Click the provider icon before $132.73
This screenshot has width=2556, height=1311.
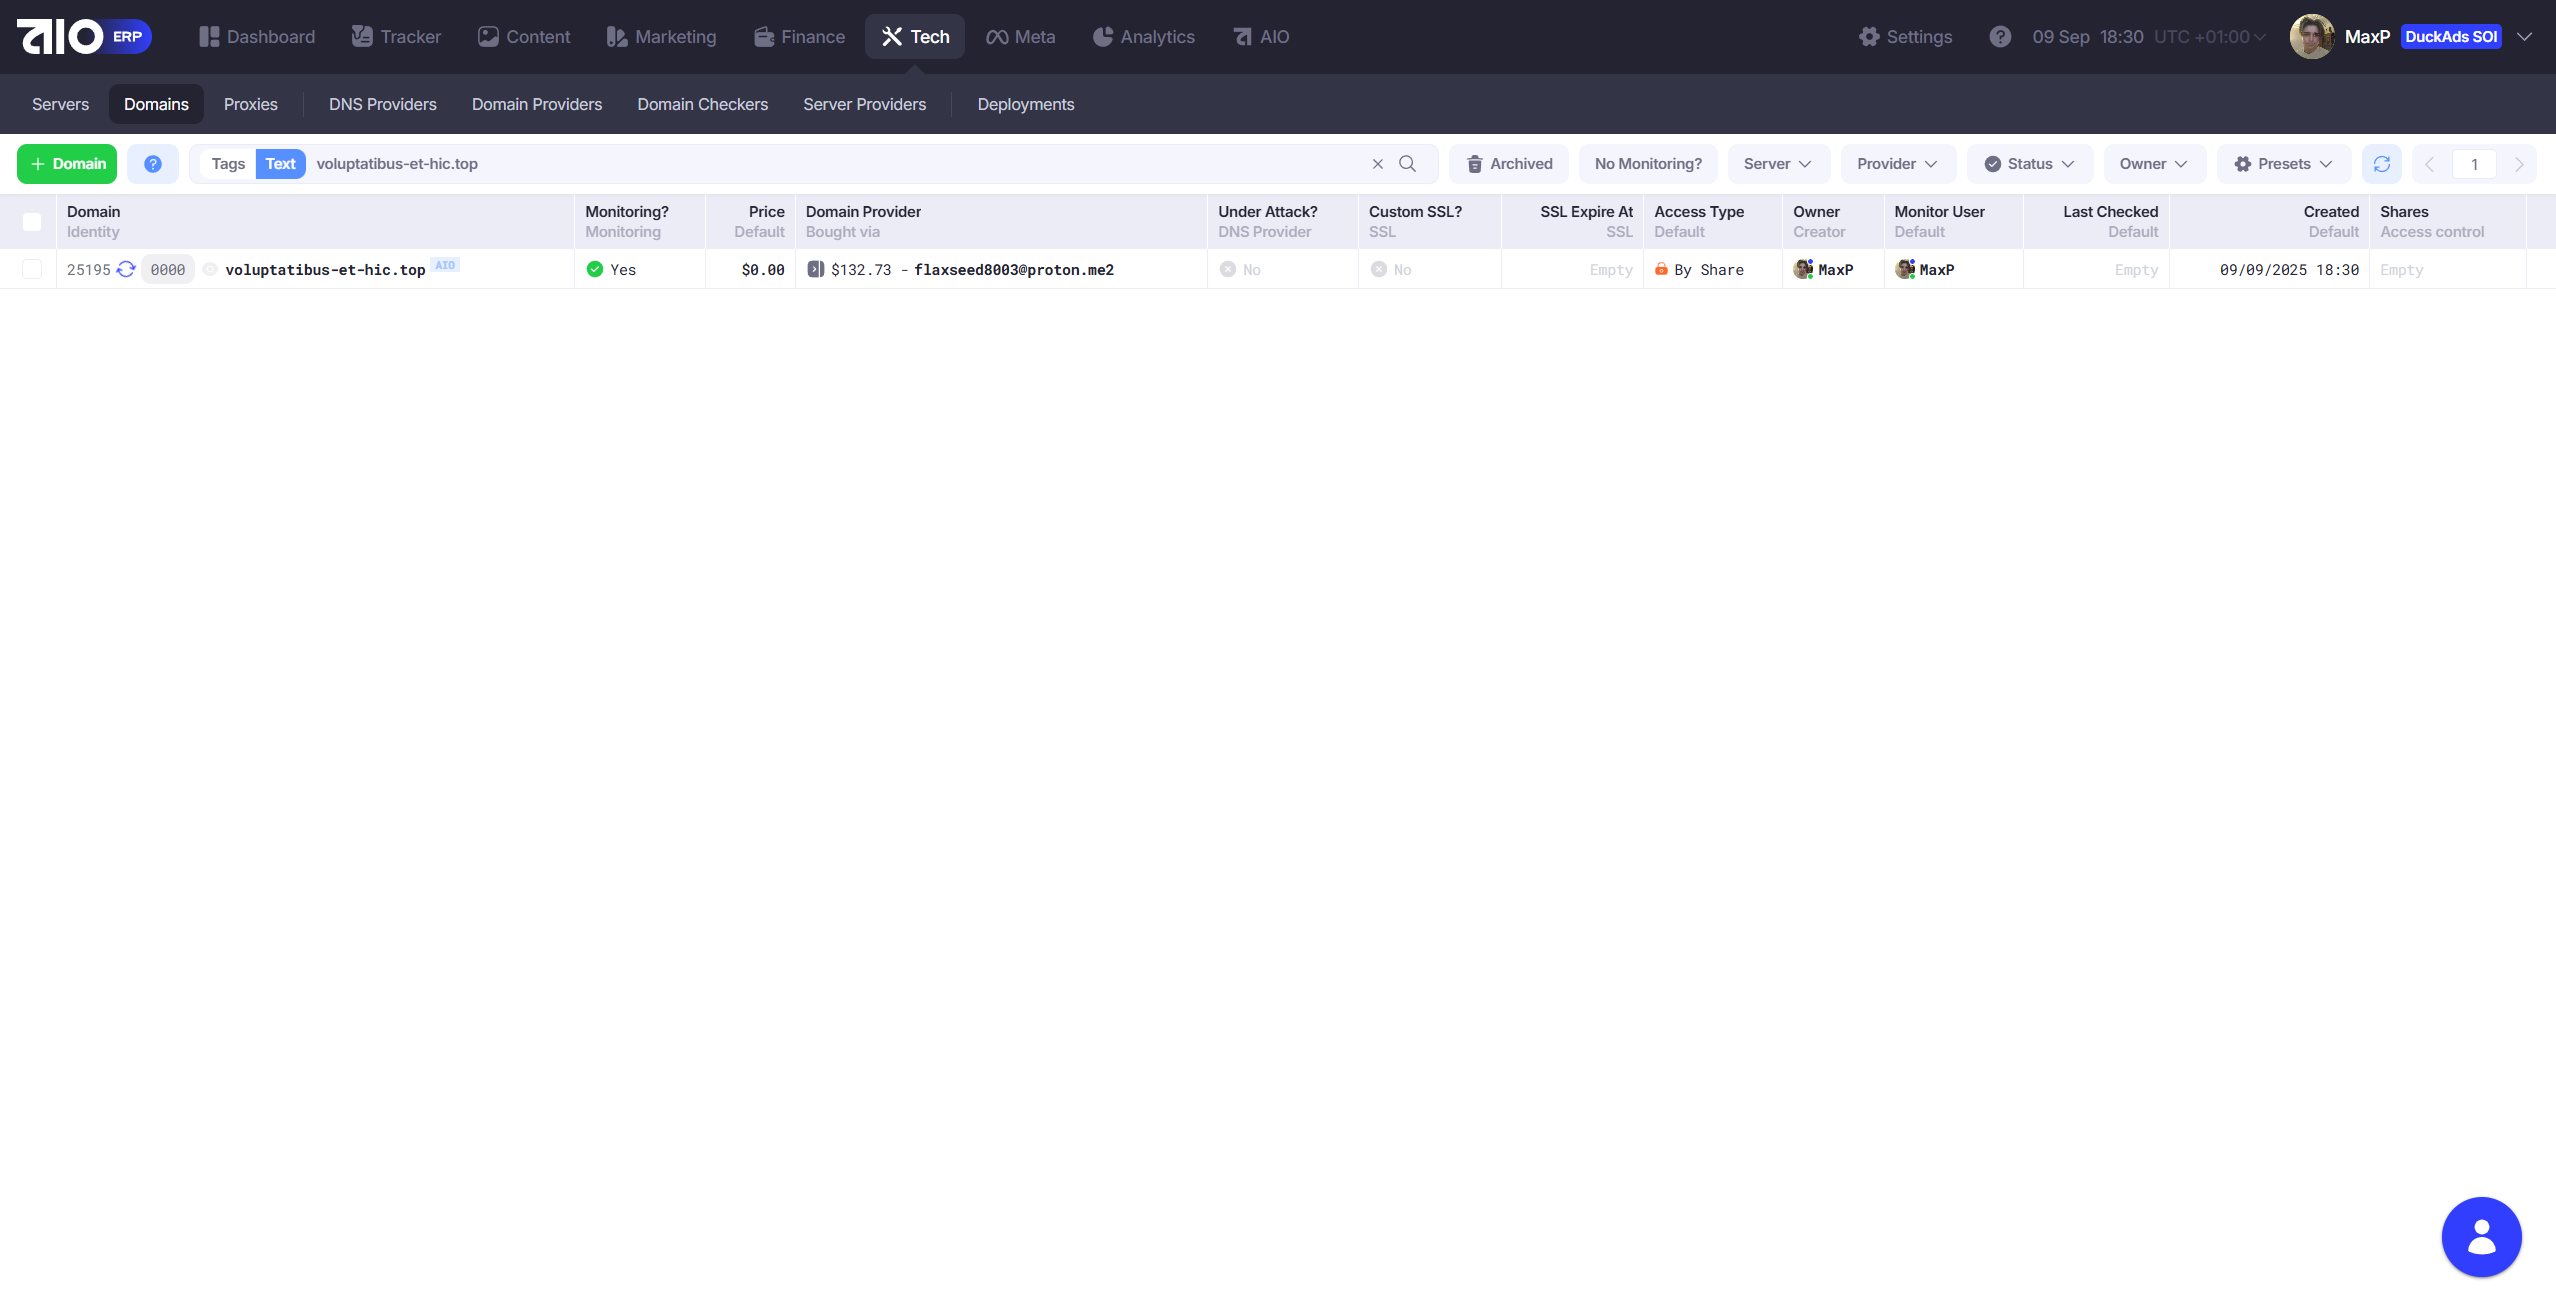(816, 270)
